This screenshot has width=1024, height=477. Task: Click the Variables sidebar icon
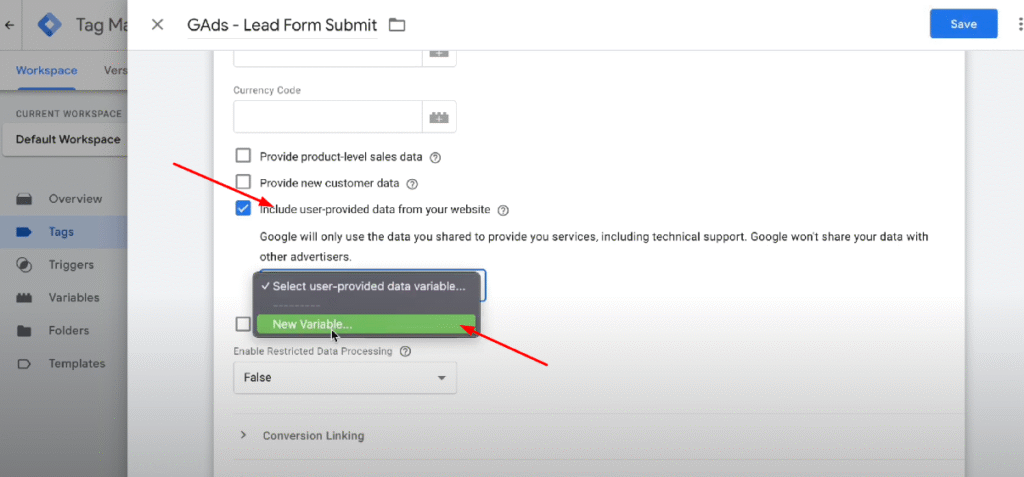(x=24, y=298)
